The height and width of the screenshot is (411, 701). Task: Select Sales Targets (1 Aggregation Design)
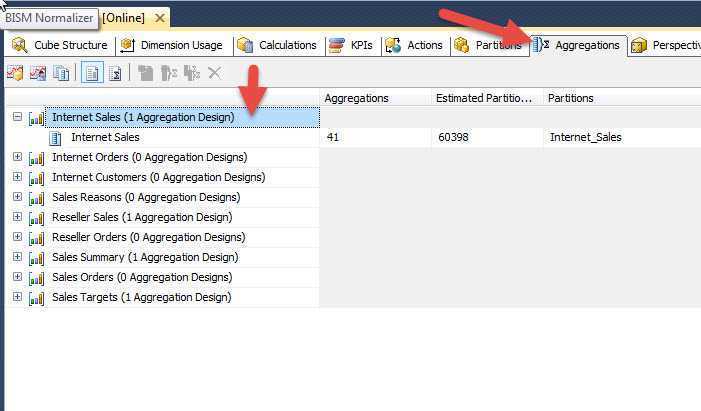tap(142, 297)
